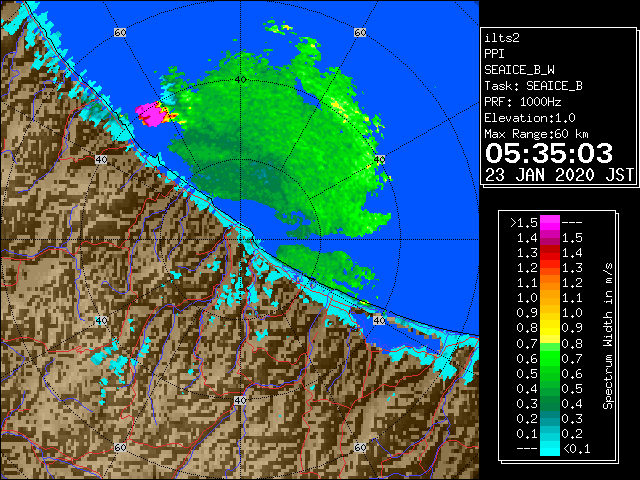Click the 'Task: SEAICE_B' line
Screen dimensions: 640x480
click(533, 86)
